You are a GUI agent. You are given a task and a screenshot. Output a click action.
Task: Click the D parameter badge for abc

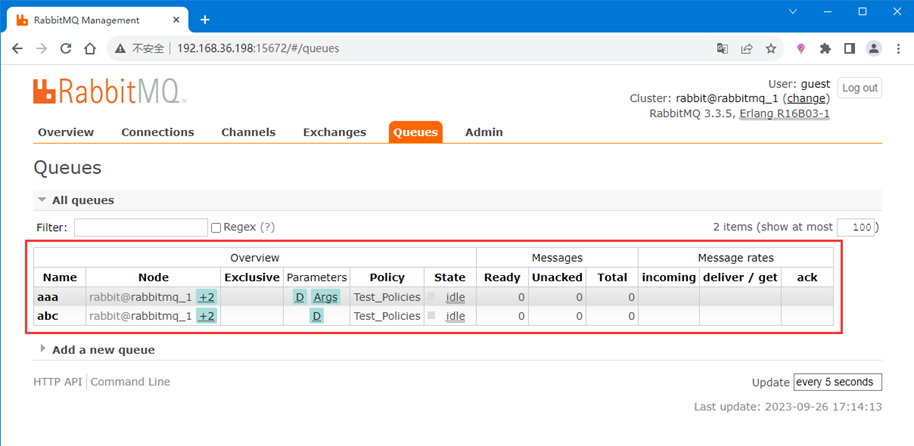pos(317,316)
